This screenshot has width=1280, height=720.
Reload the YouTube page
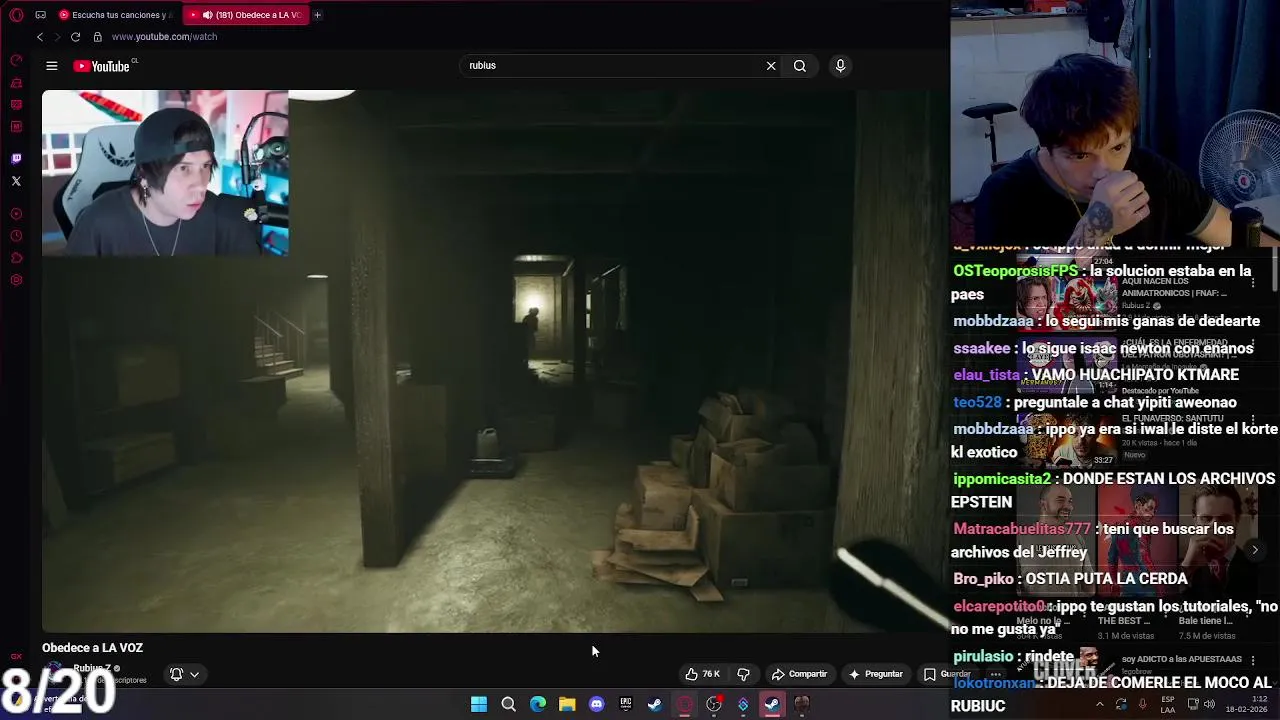75,37
